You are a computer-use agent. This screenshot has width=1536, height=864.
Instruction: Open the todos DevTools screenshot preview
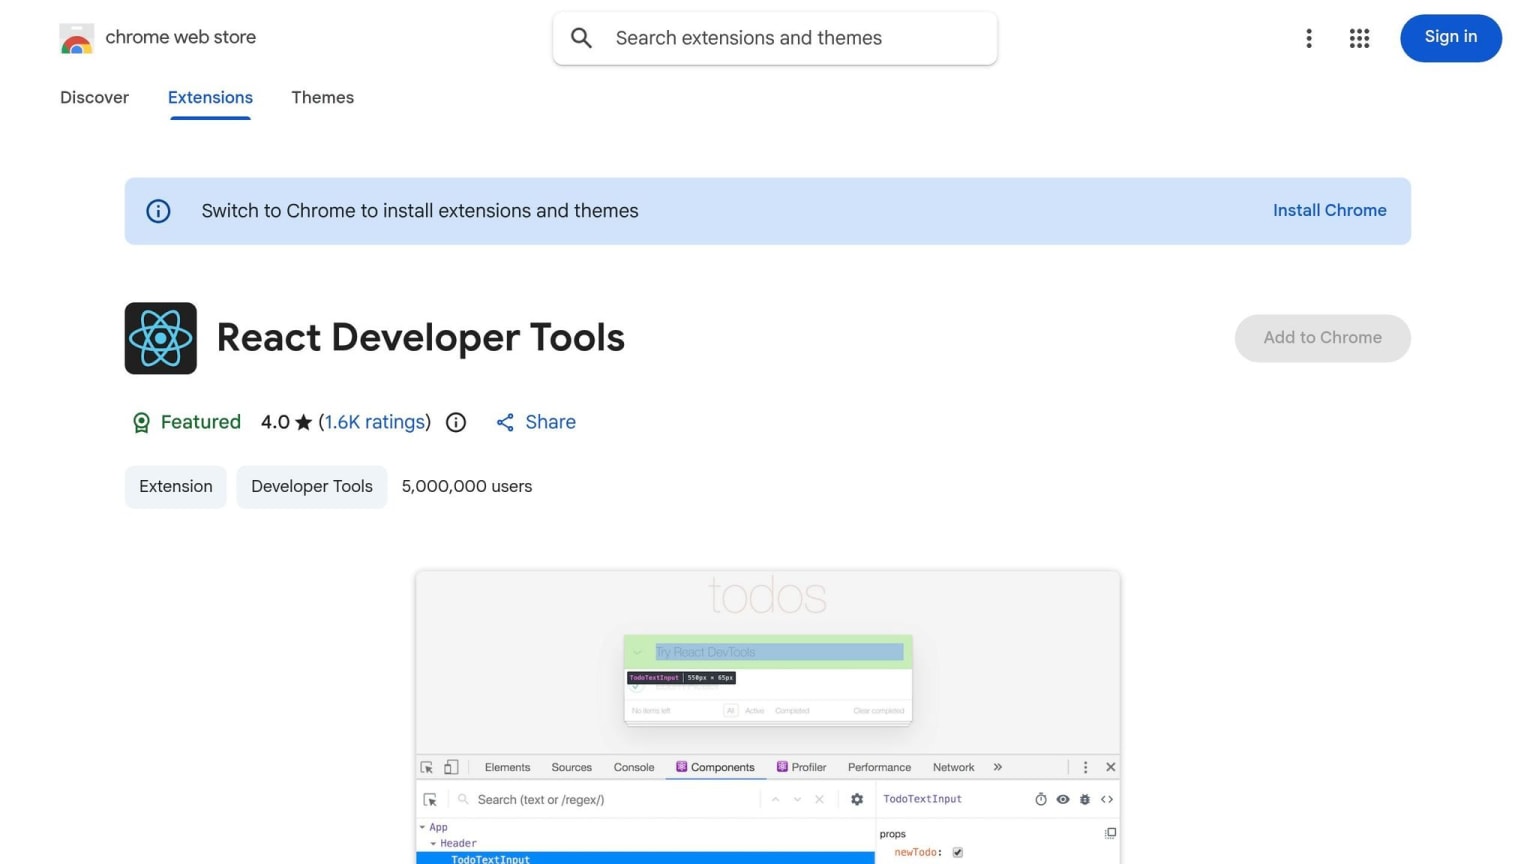(x=768, y=717)
